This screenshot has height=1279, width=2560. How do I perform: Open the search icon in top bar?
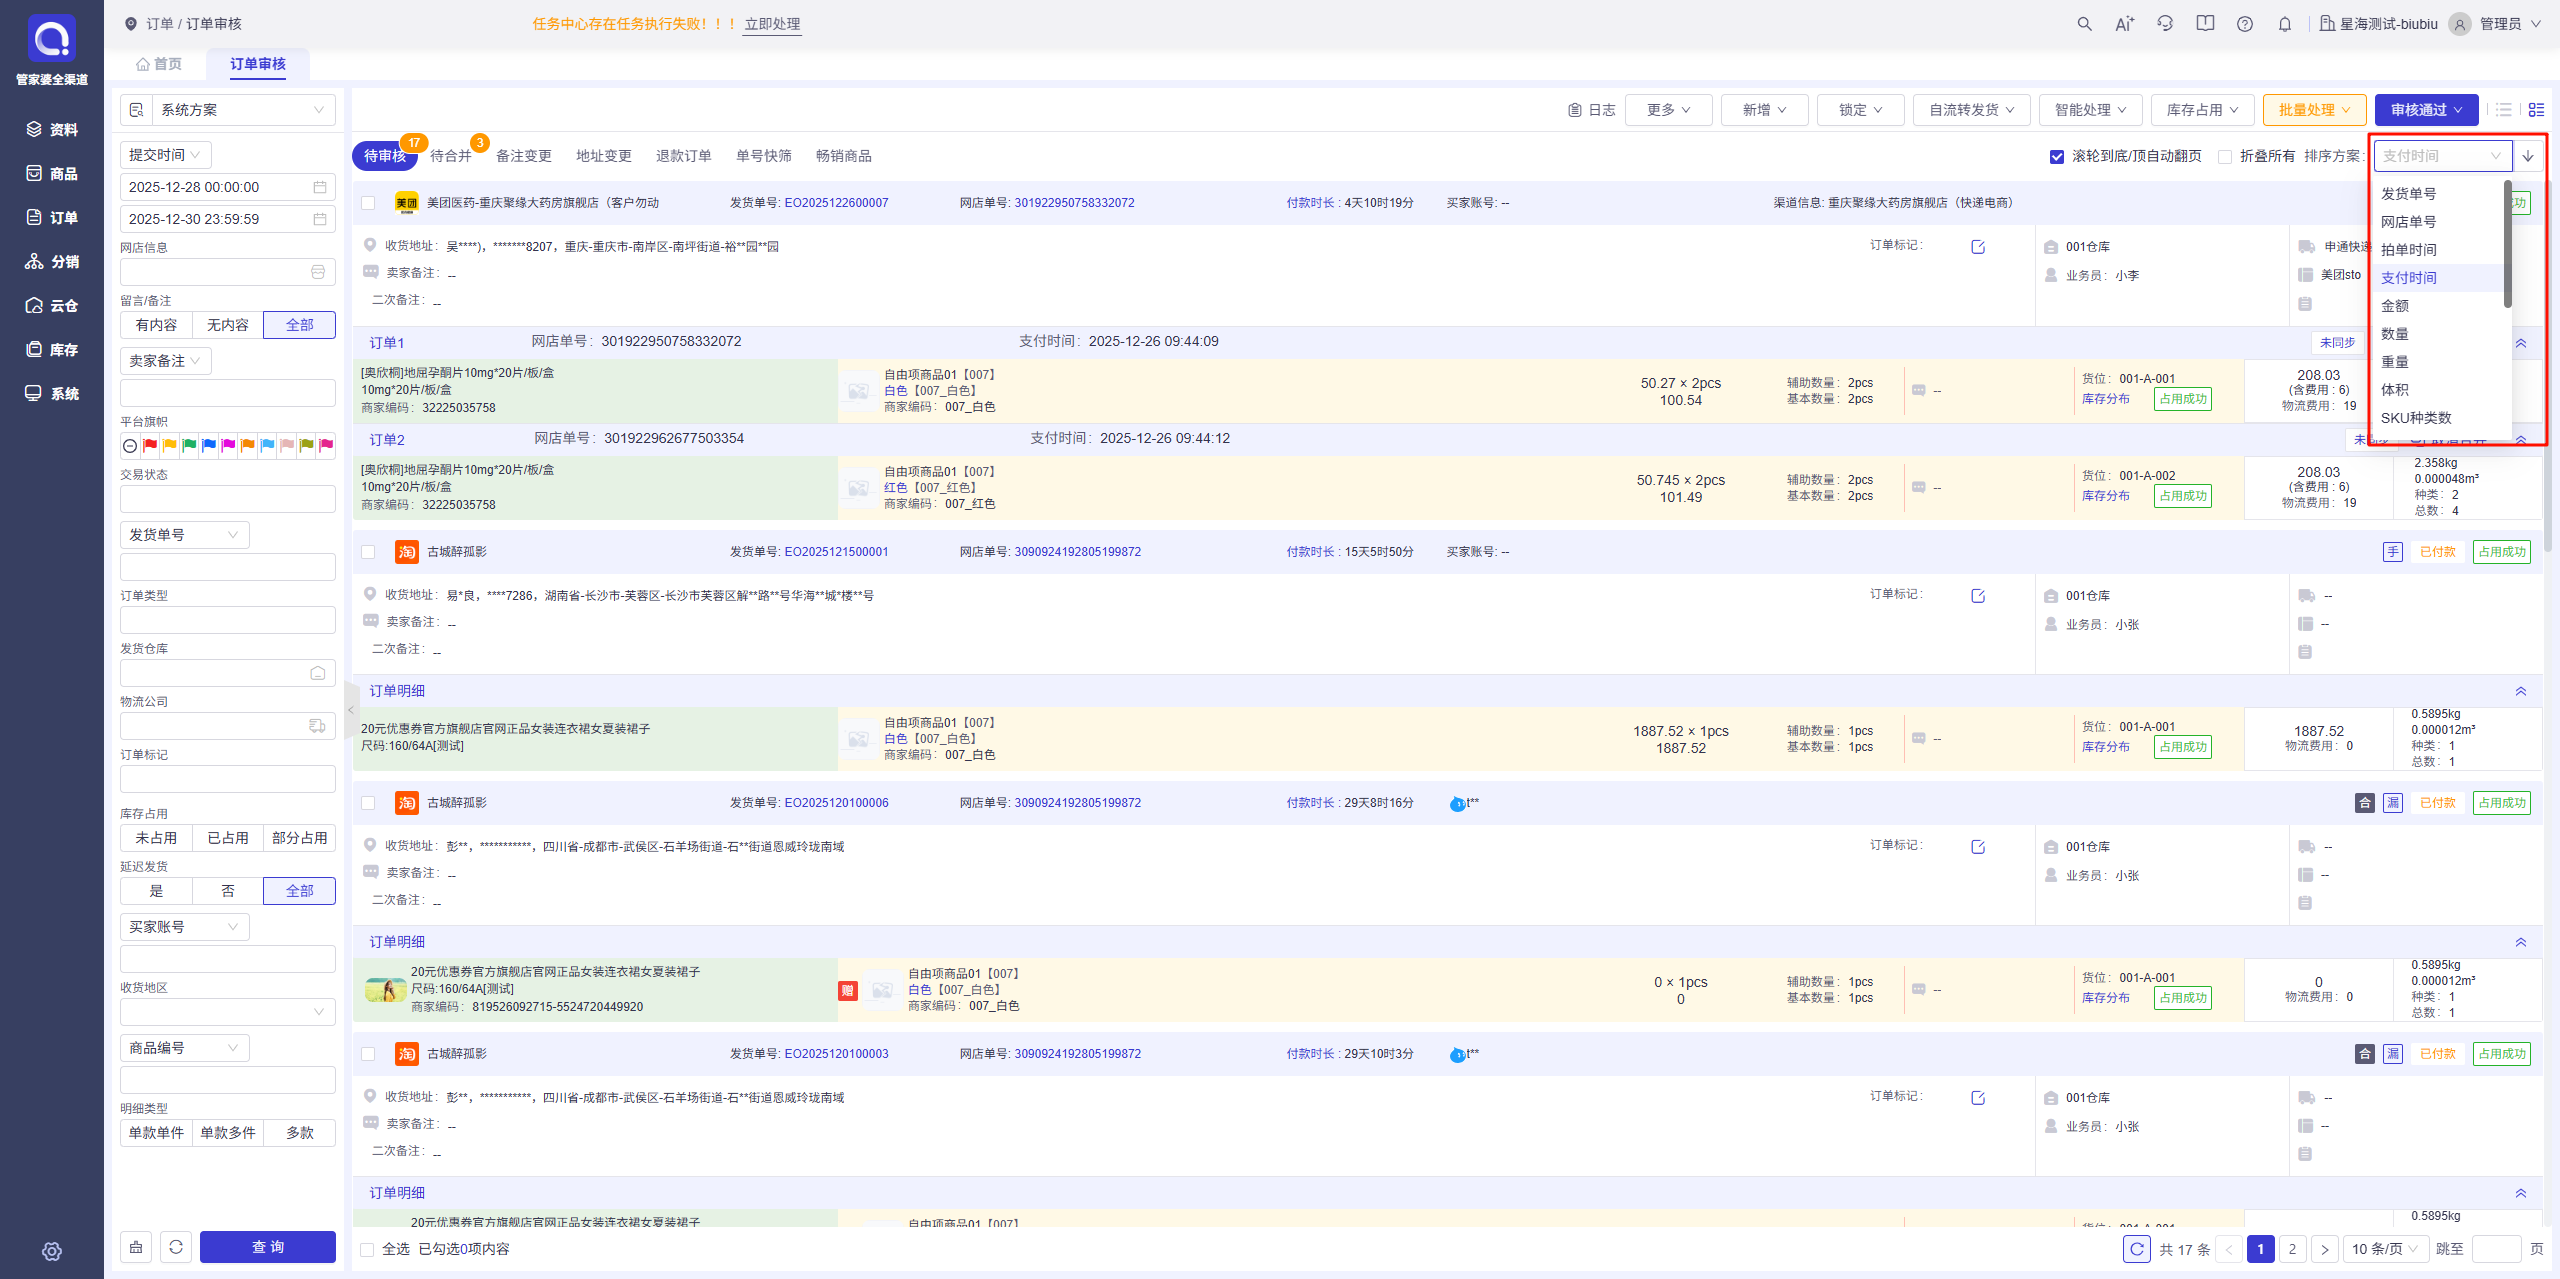(x=2084, y=24)
